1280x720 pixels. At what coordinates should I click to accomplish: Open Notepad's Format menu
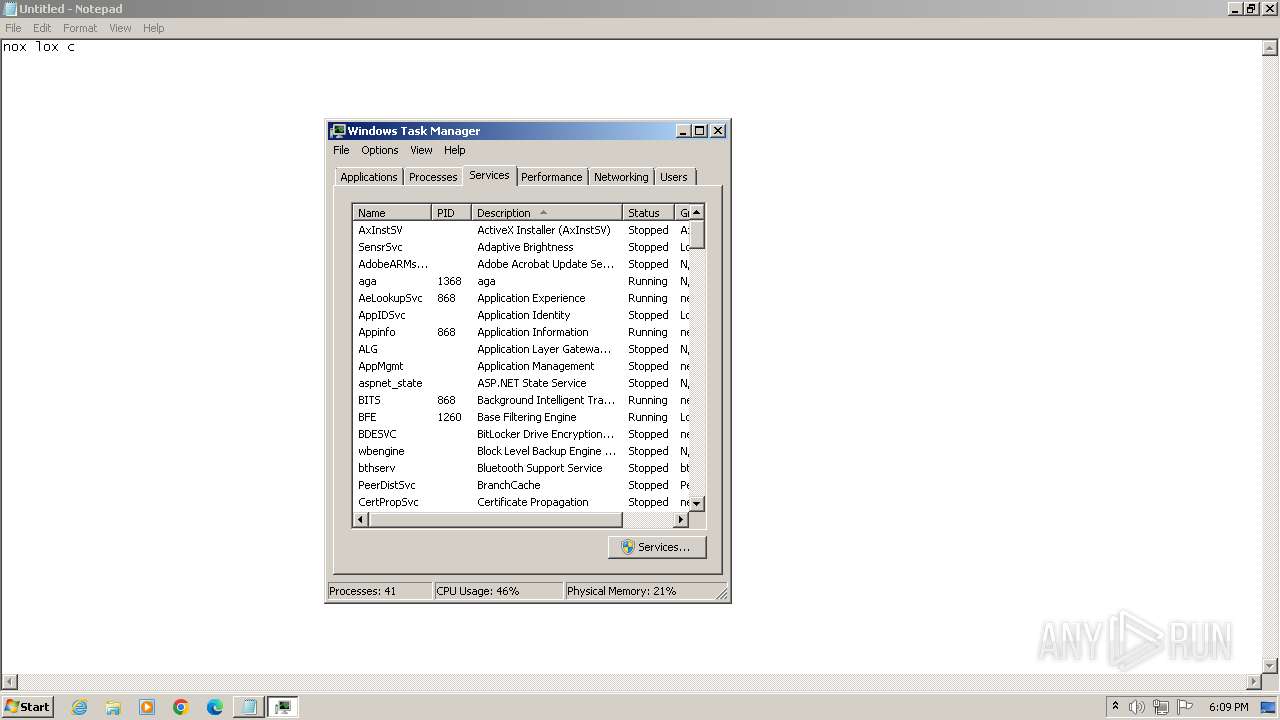coord(80,28)
